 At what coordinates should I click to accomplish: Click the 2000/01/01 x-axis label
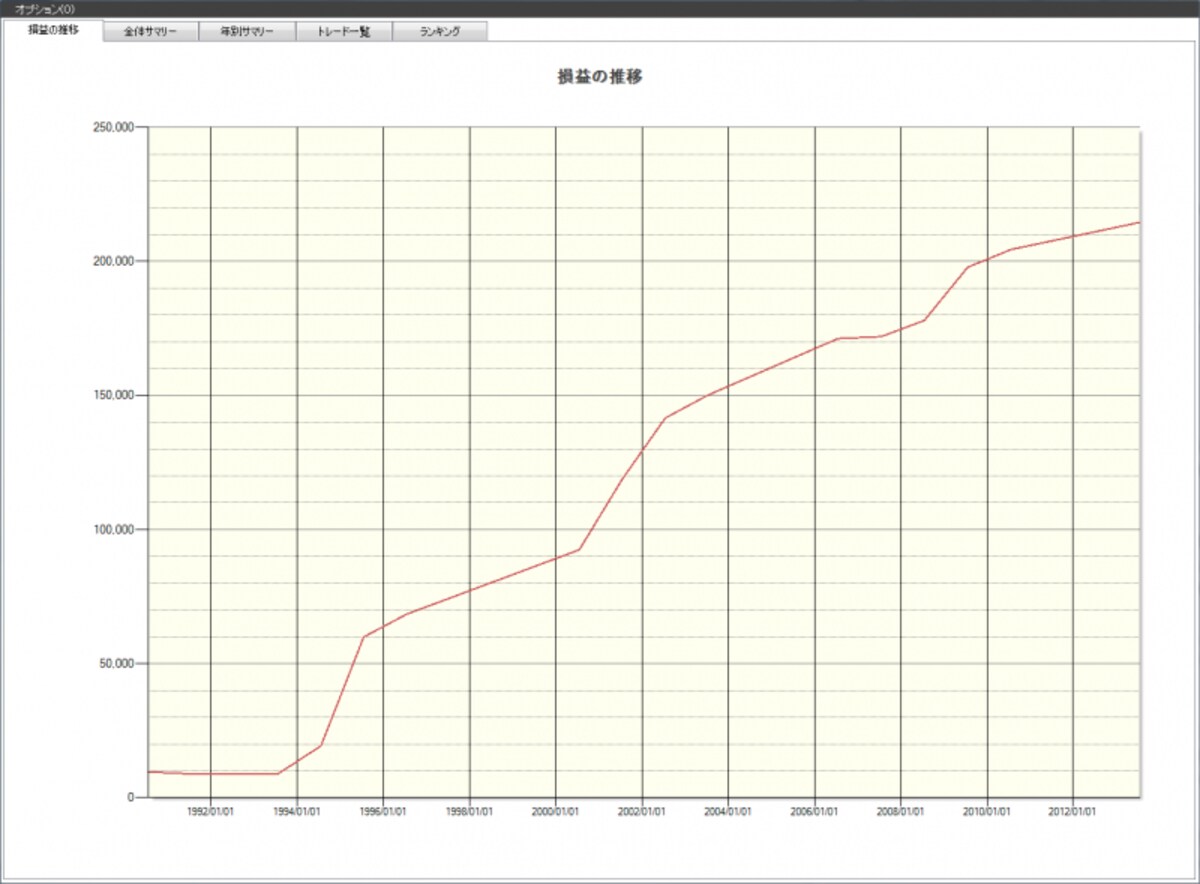point(555,813)
